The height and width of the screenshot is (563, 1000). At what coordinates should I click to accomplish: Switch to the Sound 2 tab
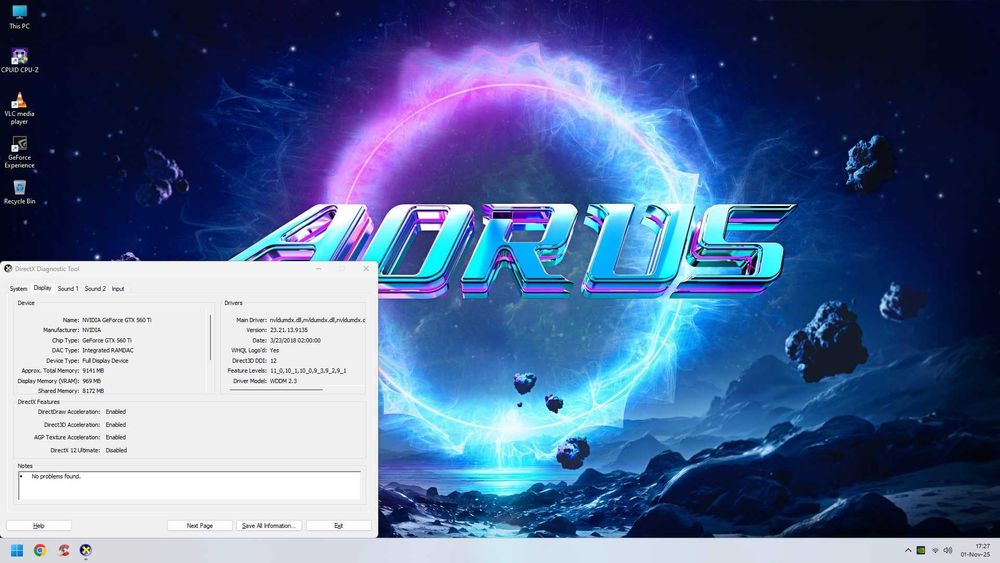click(95, 289)
